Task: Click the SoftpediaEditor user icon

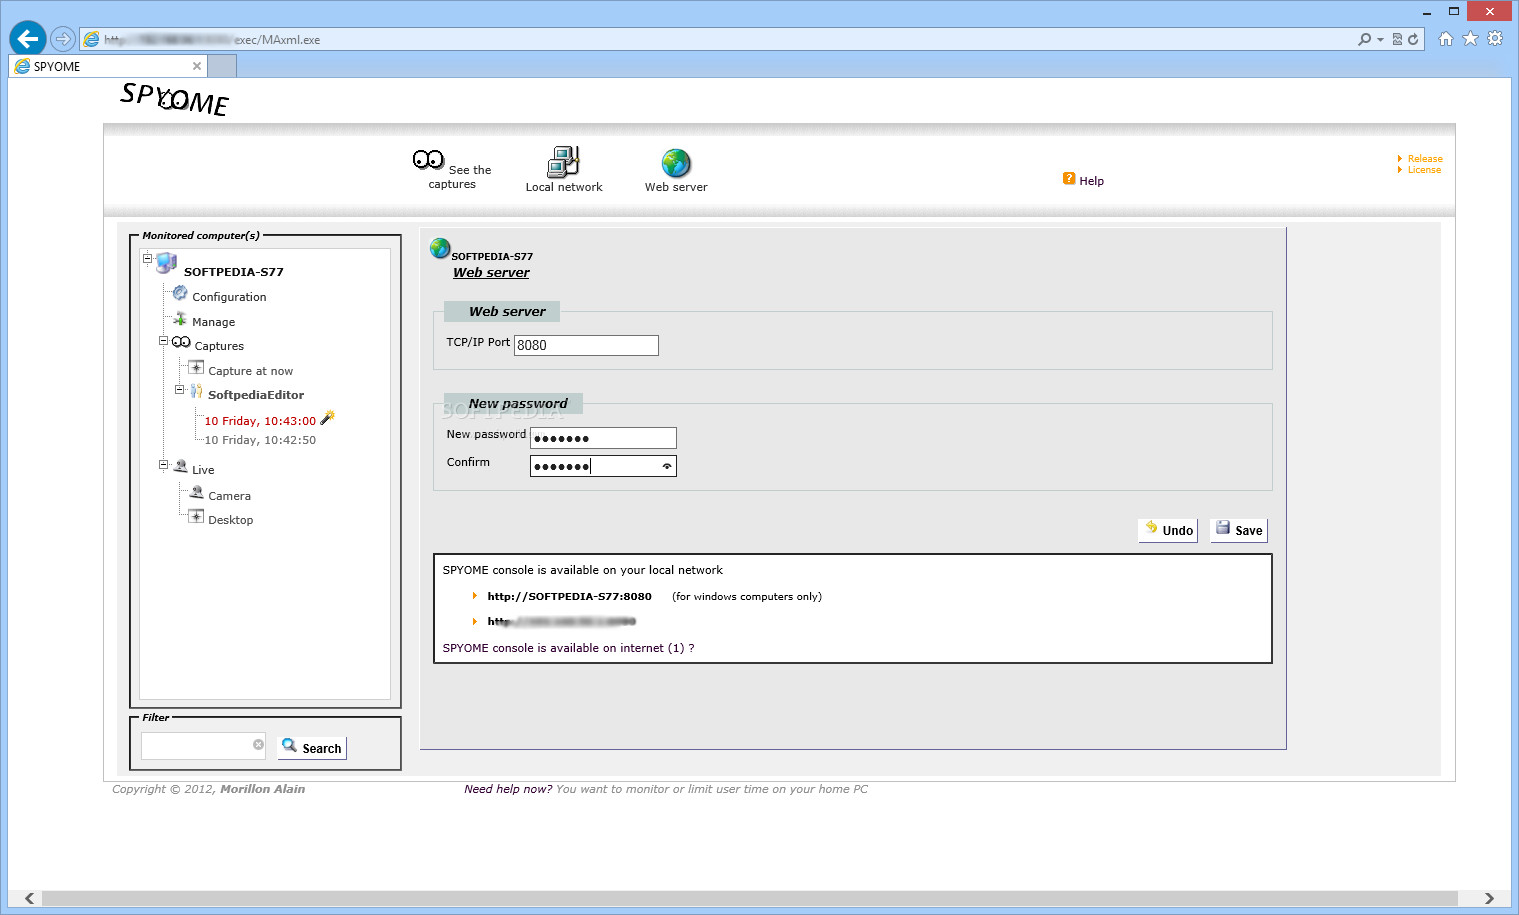Action: tap(197, 391)
